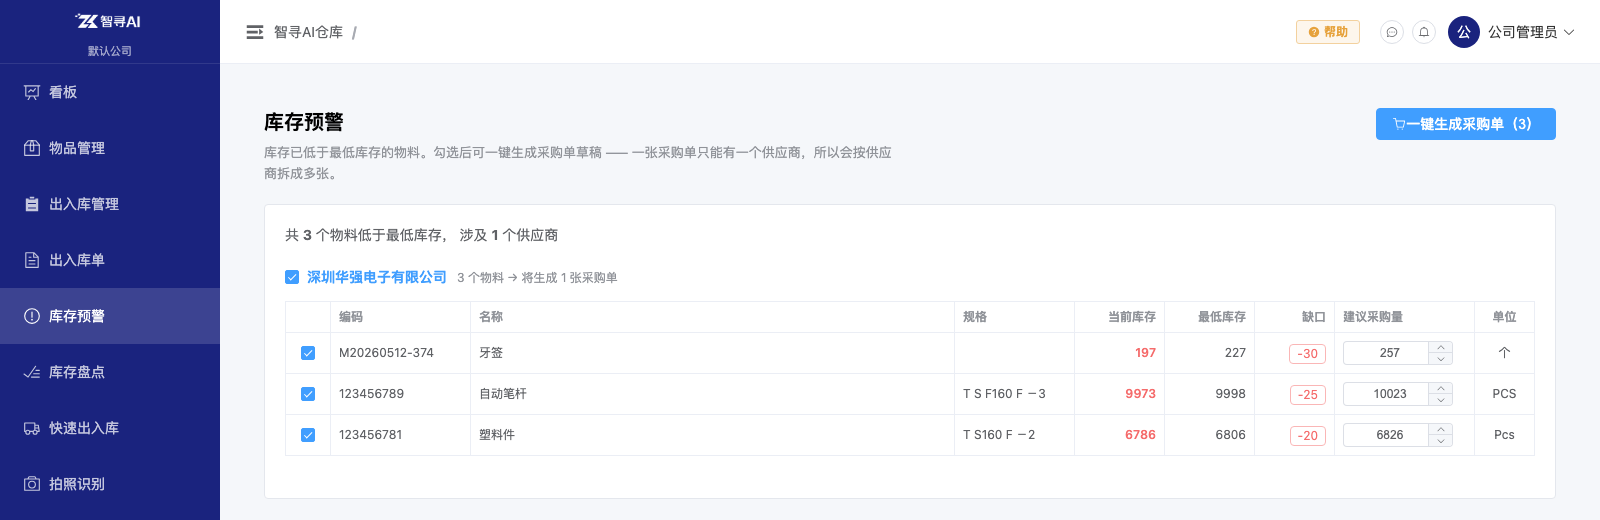Image resolution: width=1600 pixels, height=520 pixels.
Task: Click current stock value 9973
Action: click(x=1140, y=394)
